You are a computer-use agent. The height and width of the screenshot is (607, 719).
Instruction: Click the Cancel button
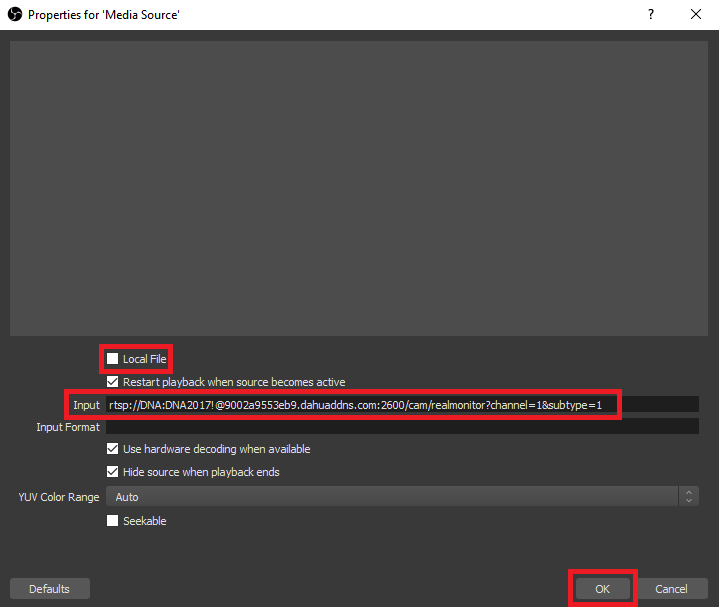point(671,589)
